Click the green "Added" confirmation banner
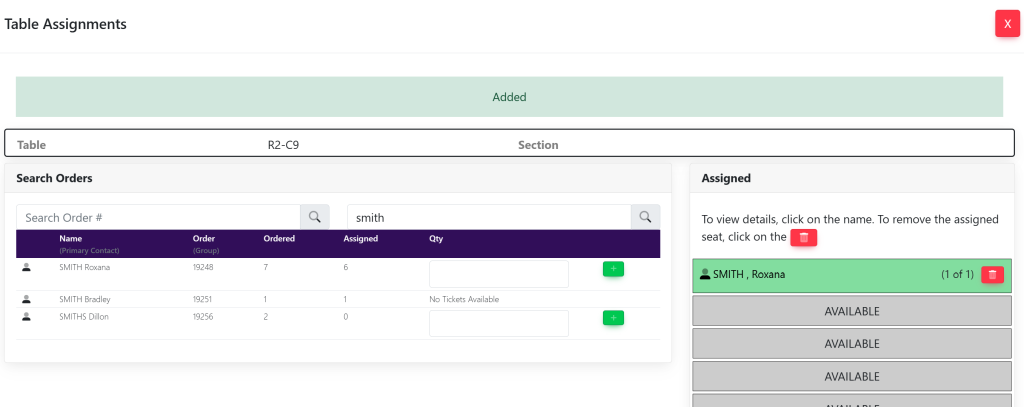The height and width of the screenshot is (407, 1024). click(509, 97)
